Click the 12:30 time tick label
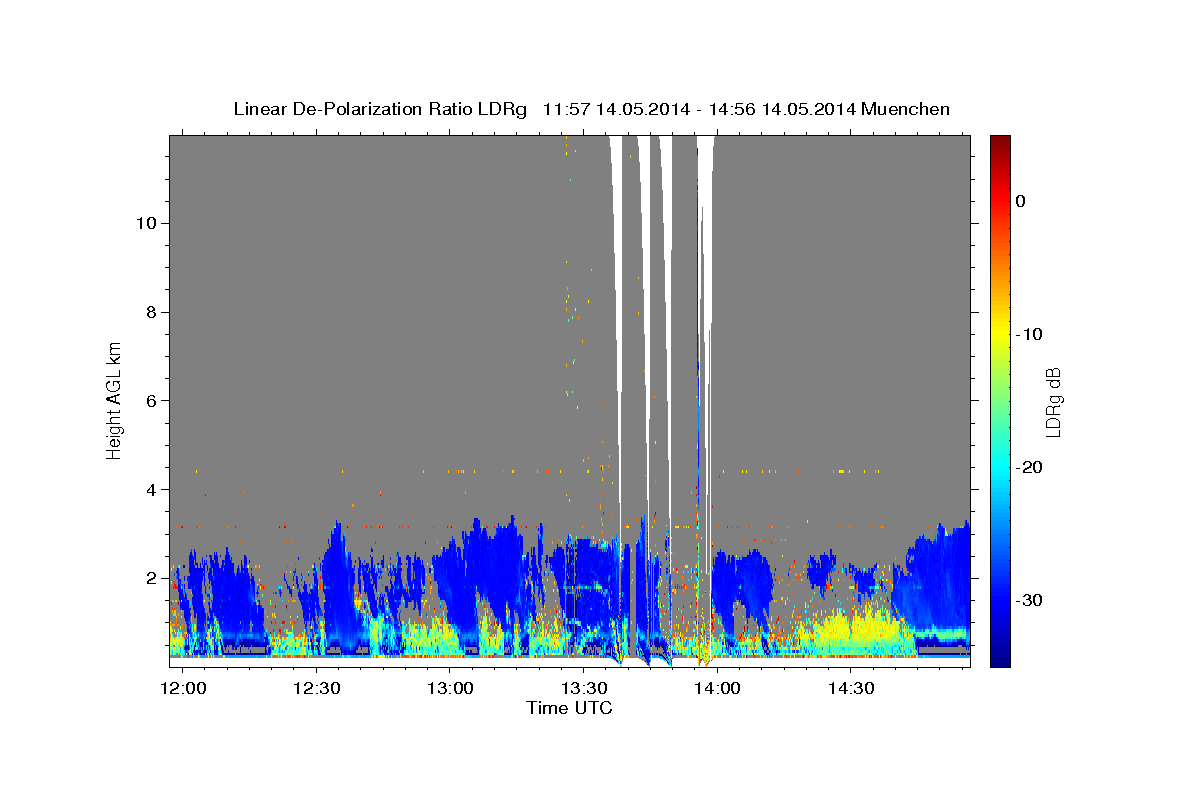 317,689
